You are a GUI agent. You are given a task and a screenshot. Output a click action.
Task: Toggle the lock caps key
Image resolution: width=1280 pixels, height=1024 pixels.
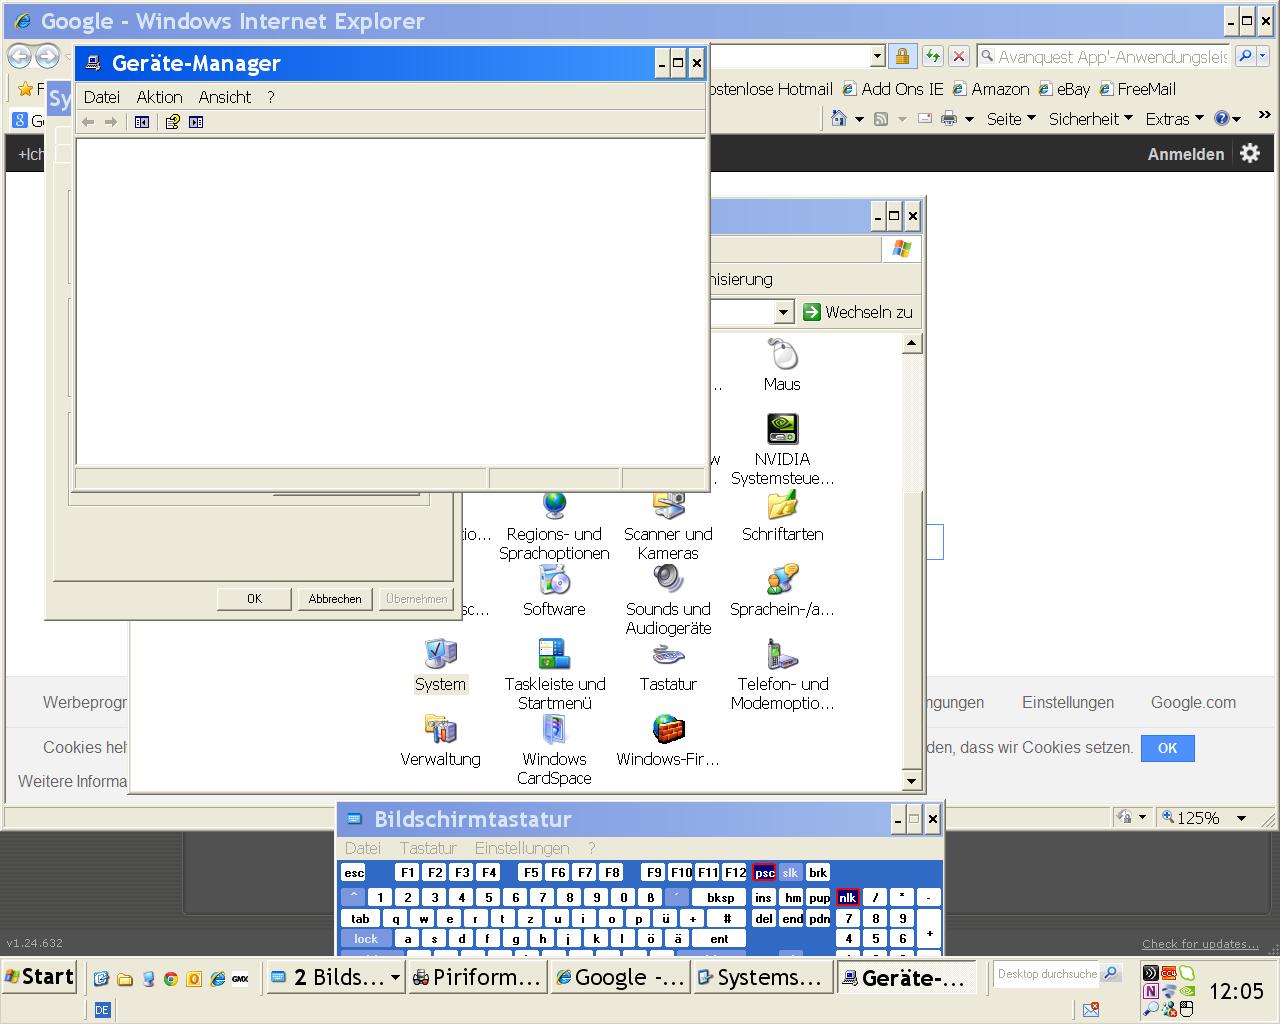click(366, 939)
